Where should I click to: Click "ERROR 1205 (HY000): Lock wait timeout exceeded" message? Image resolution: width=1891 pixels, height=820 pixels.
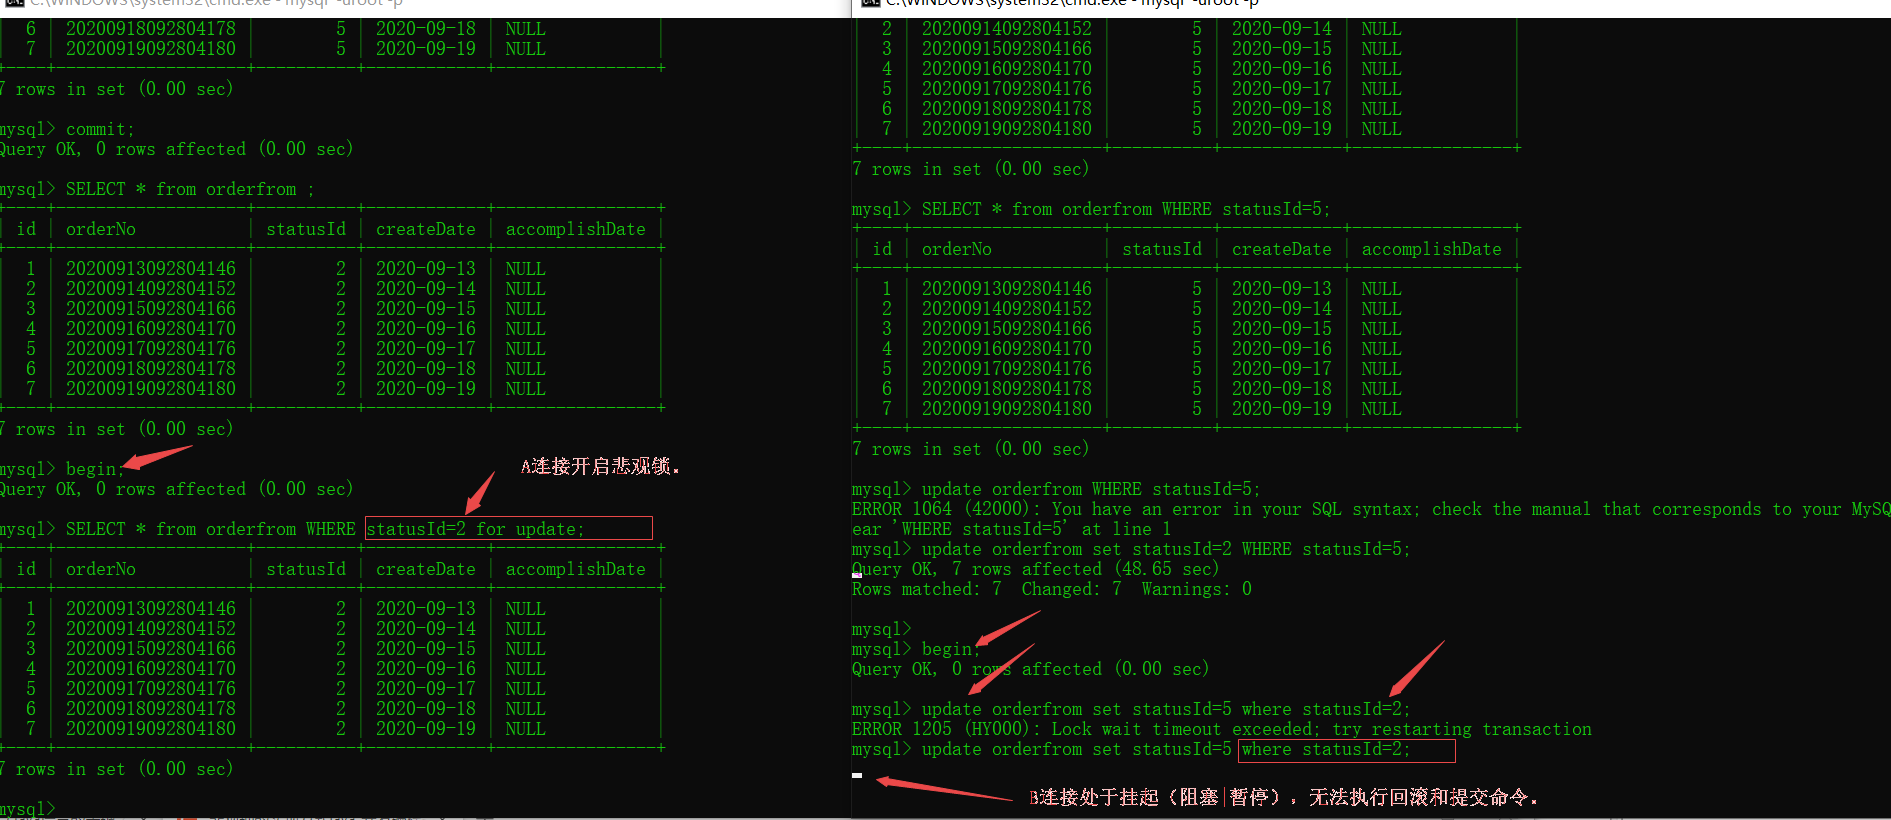coord(1222,729)
